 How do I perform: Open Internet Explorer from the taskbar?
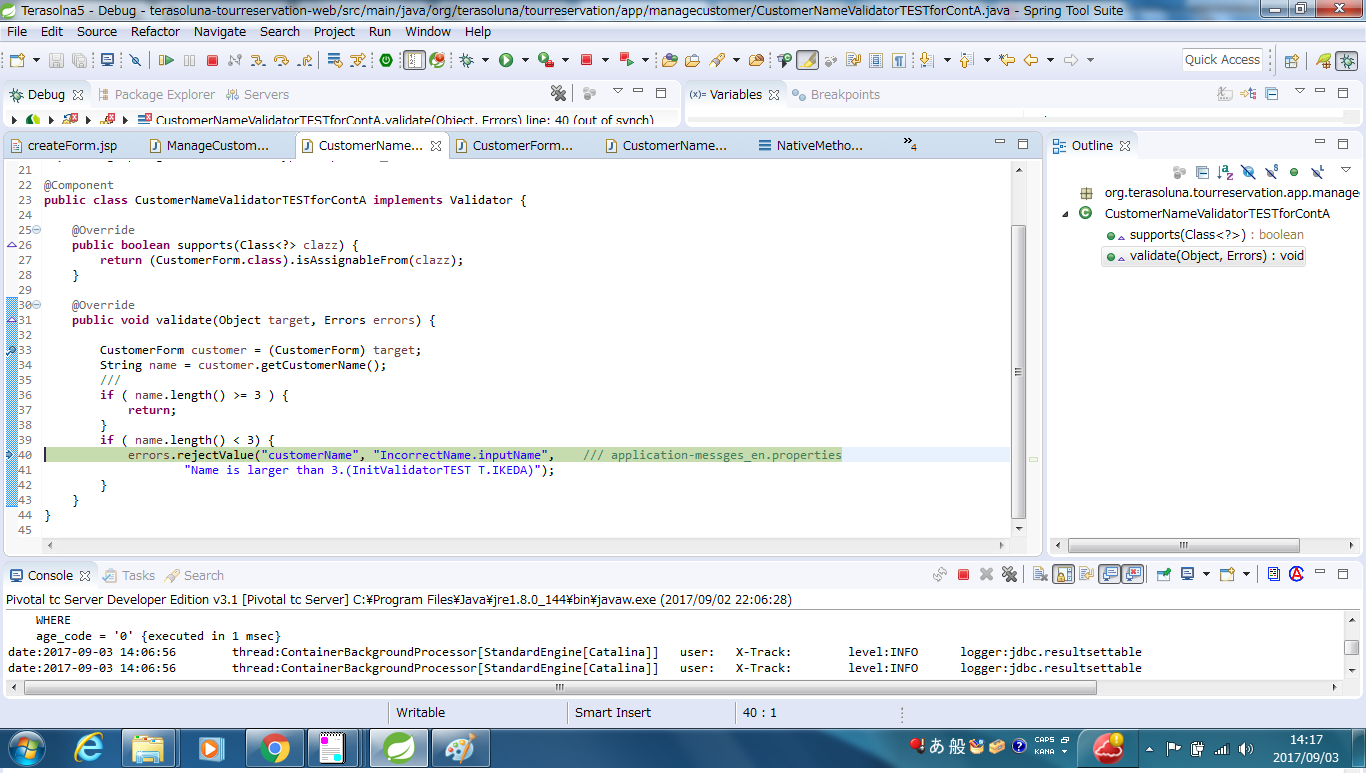click(90, 748)
